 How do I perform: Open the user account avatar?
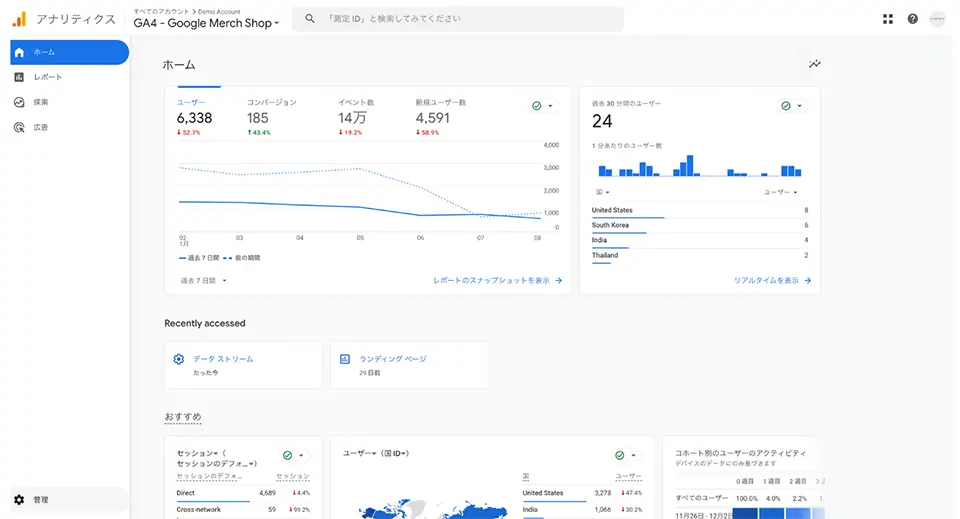[x=937, y=19]
